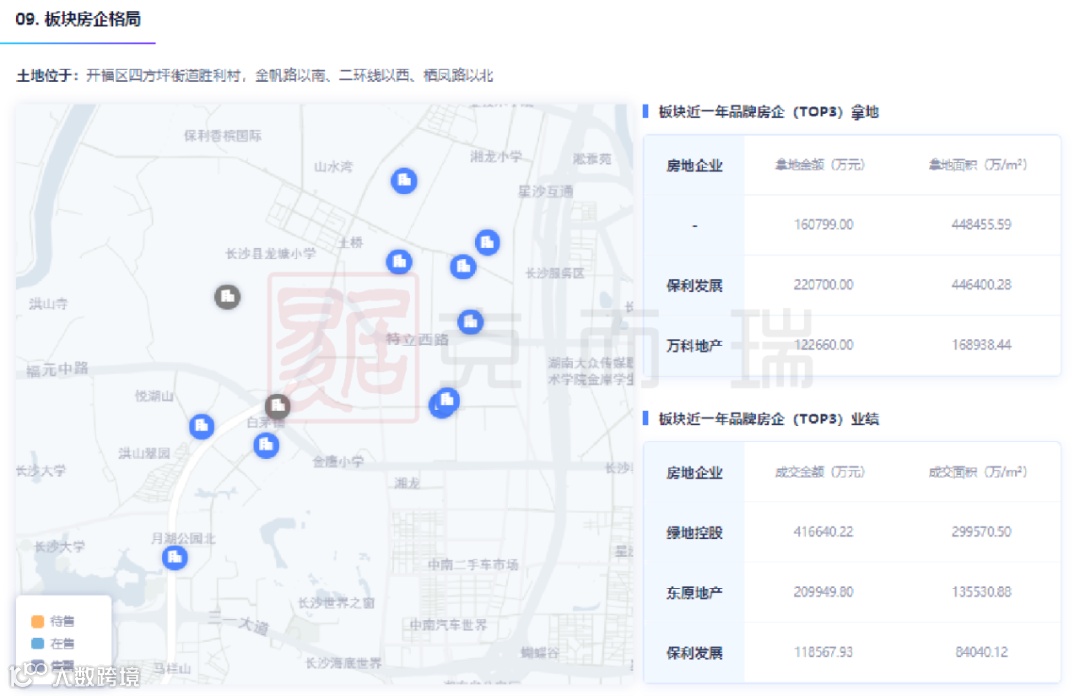Click the value 448455.59

[981, 225]
